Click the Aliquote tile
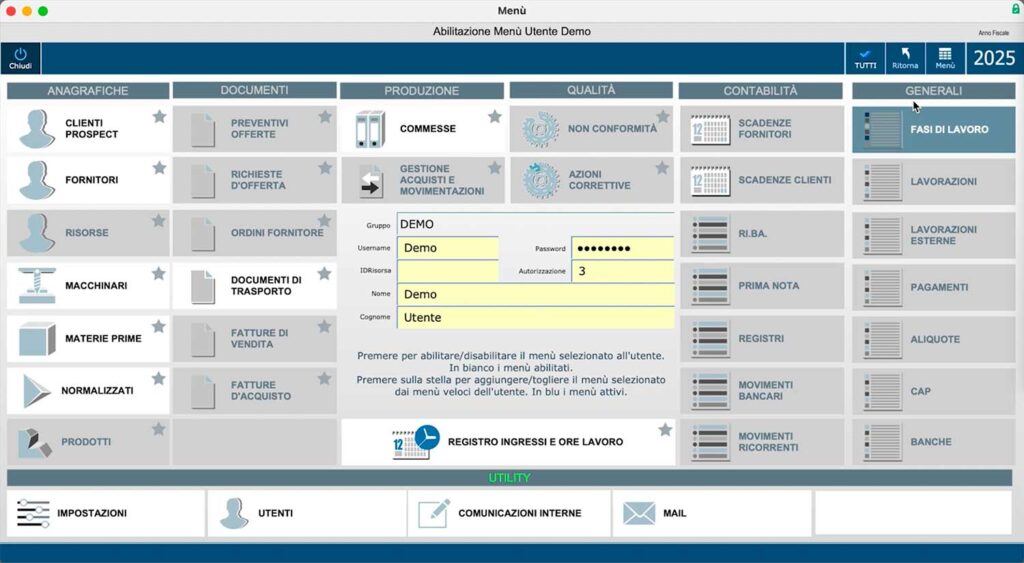 pyautogui.click(x=934, y=339)
